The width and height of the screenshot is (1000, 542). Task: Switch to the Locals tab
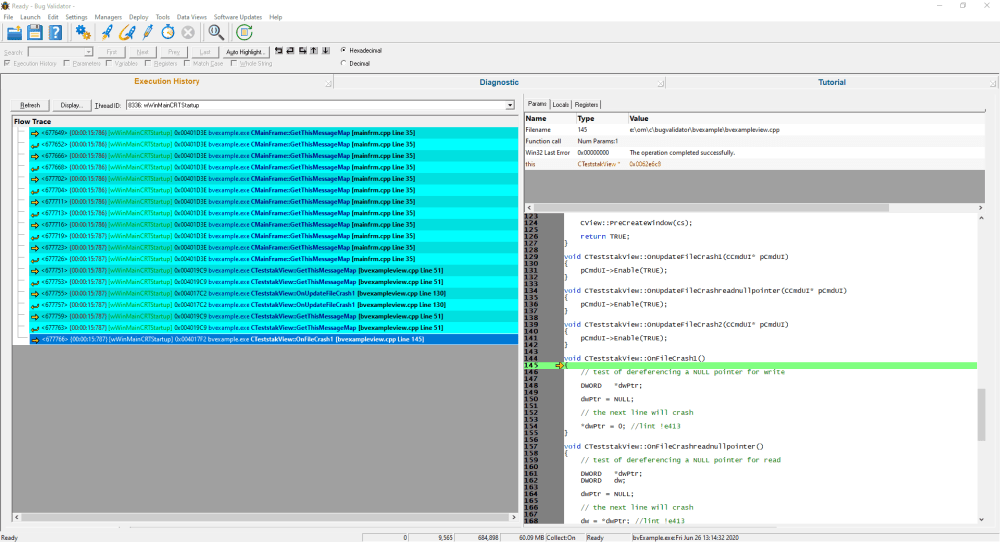point(561,105)
